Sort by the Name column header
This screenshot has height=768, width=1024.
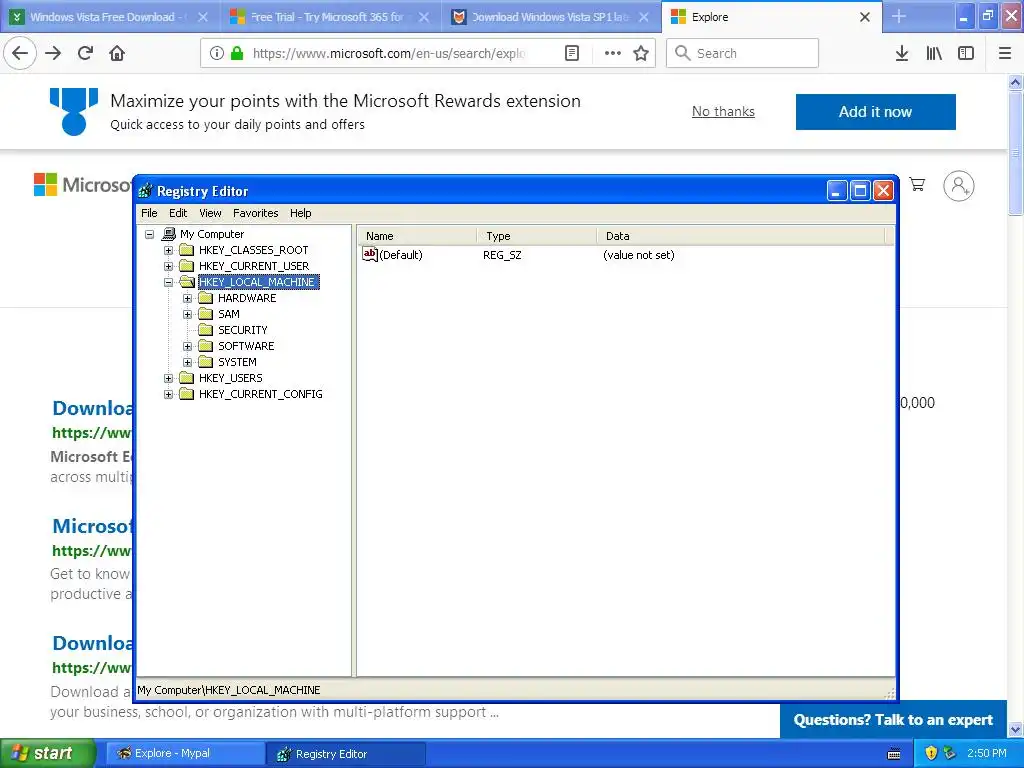pyautogui.click(x=417, y=236)
